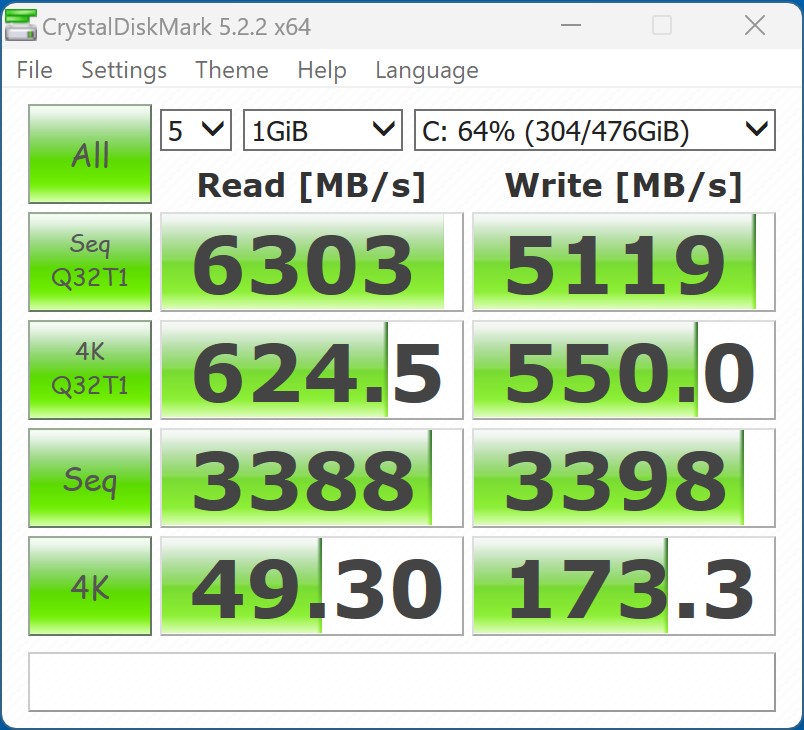
Task: Click the Seq read result 3388
Action: 312,478
